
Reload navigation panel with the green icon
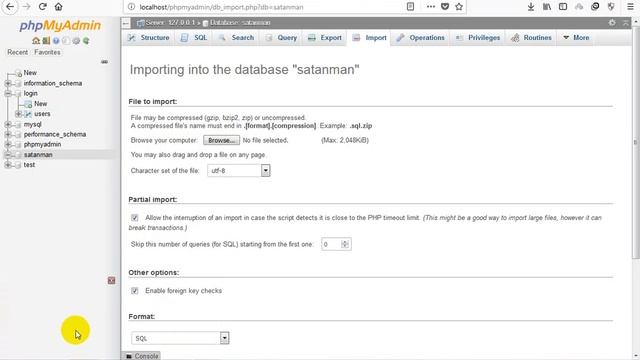86,41
